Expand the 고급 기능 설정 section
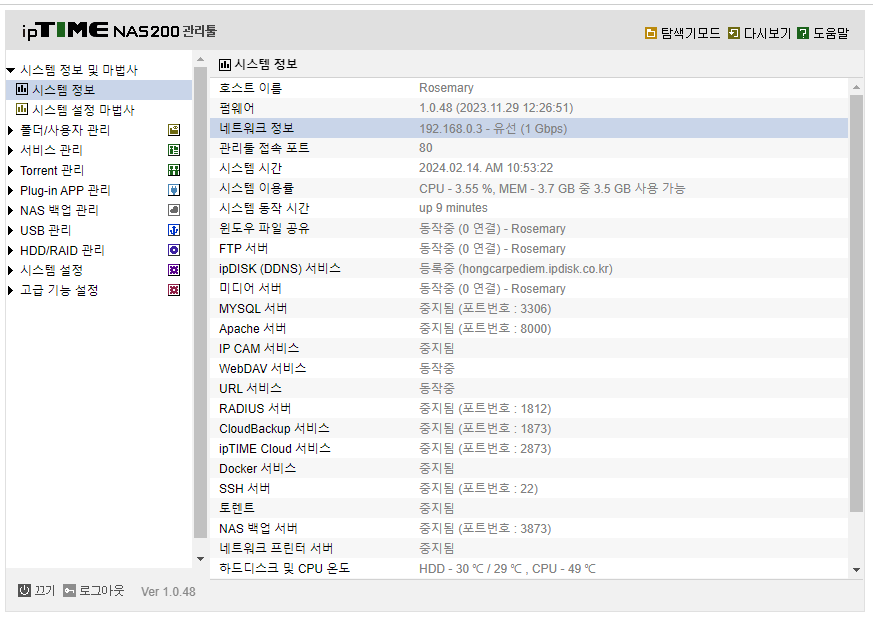 [x=10, y=291]
